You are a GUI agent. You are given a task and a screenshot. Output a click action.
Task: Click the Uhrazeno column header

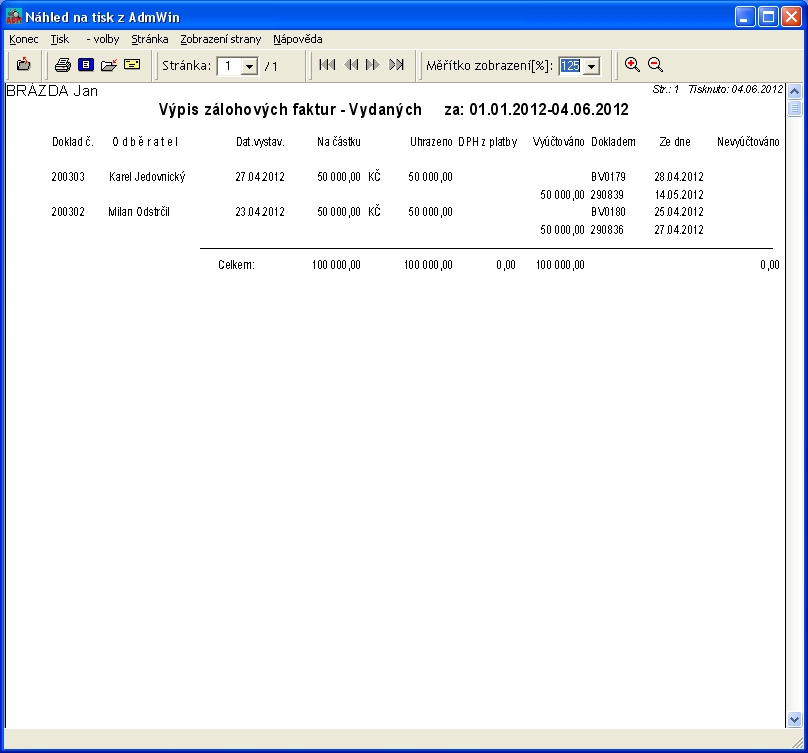coord(431,142)
